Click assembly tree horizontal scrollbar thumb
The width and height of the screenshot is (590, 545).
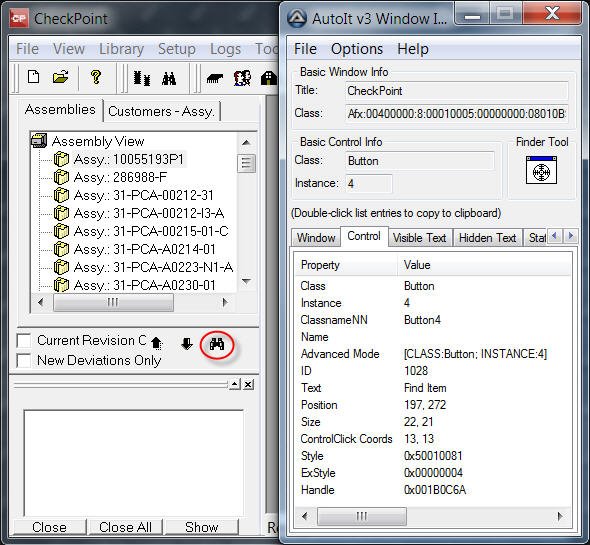click(113, 302)
